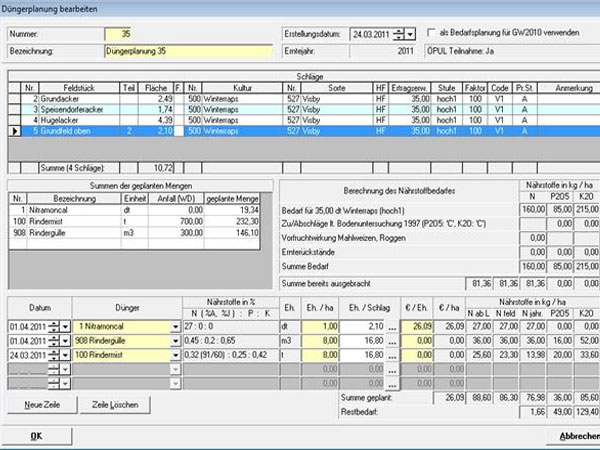Click the Fläche column header
This screenshot has height=450, width=600.
pyautogui.click(x=156, y=88)
